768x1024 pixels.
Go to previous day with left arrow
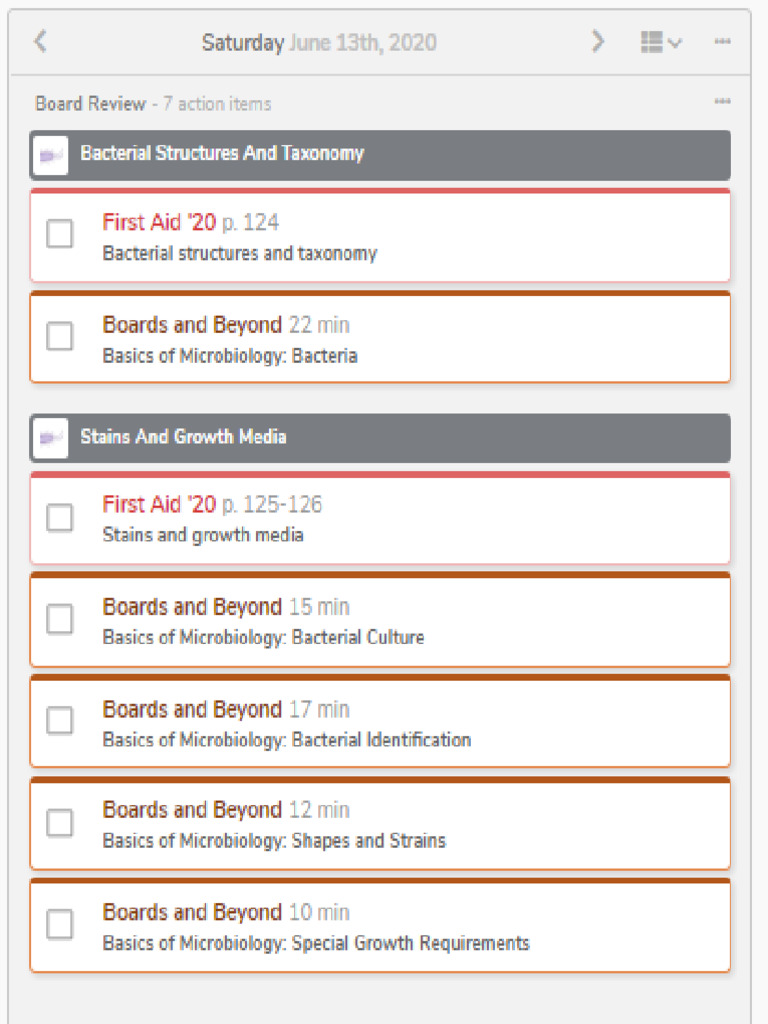coord(40,41)
